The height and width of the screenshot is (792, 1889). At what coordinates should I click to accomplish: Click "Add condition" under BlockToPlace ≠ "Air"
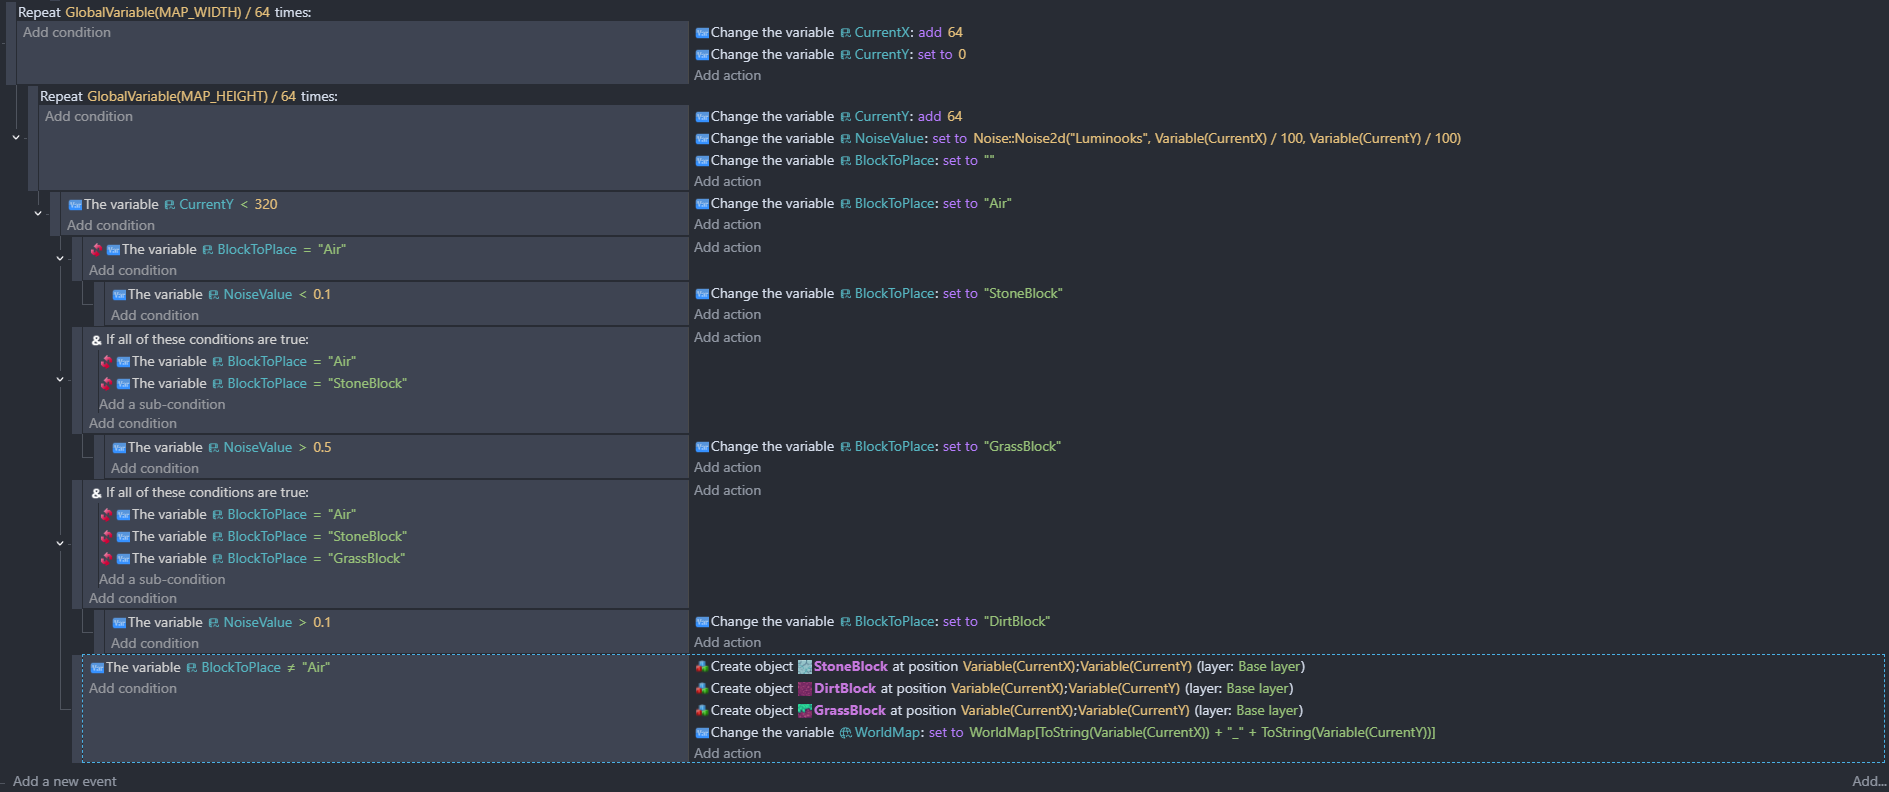pyautogui.click(x=132, y=689)
